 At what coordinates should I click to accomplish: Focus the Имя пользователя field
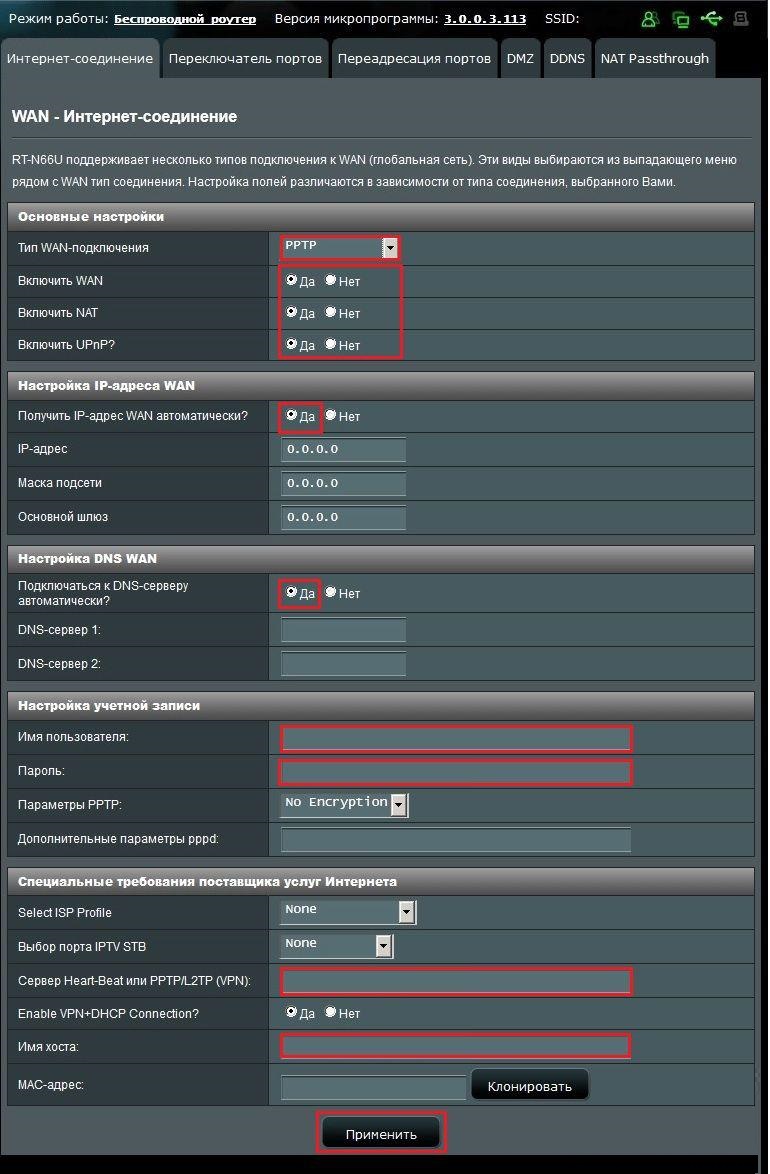(x=456, y=738)
